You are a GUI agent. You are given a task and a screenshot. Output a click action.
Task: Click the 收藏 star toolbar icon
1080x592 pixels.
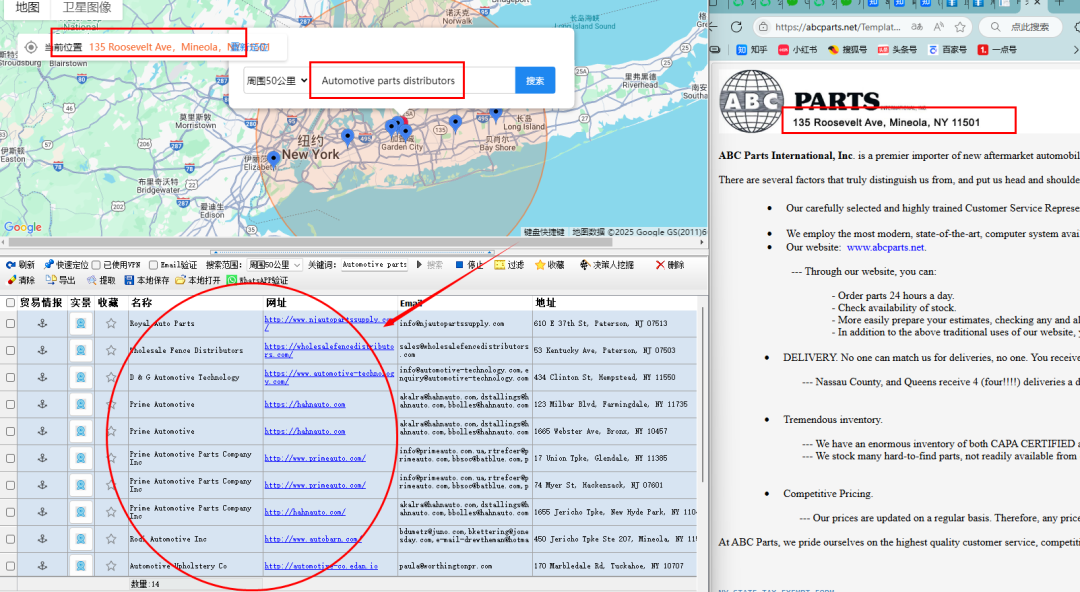pyautogui.click(x=540, y=265)
